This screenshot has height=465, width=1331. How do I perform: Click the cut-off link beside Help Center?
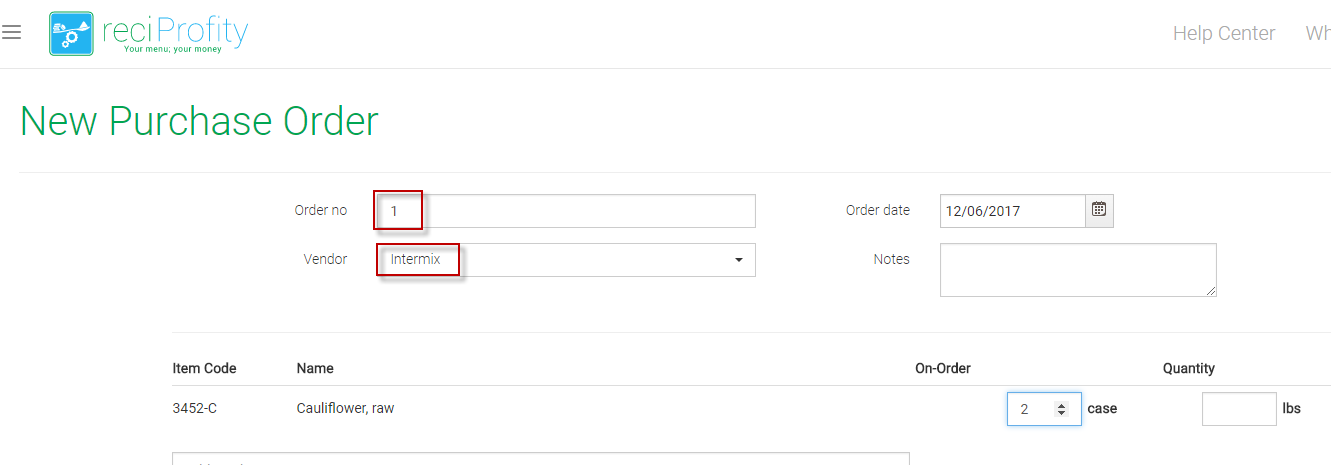pos(1318,34)
